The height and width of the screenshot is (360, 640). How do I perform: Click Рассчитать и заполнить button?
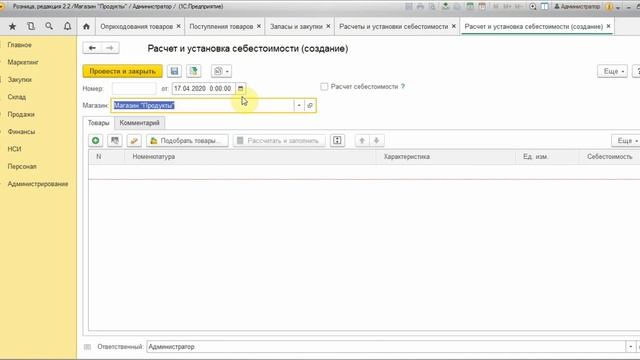pyautogui.click(x=279, y=140)
